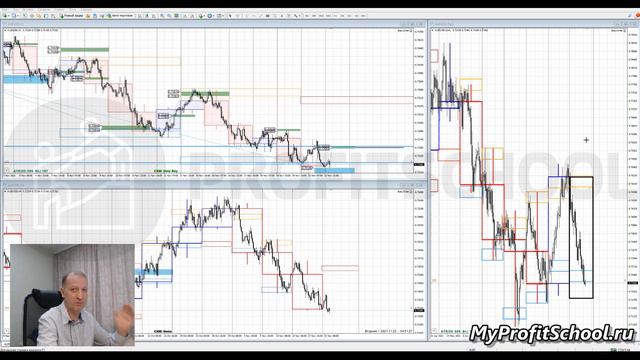Toggle the Data Window icon
The height and width of the screenshot is (360, 640).
pos(32,16)
